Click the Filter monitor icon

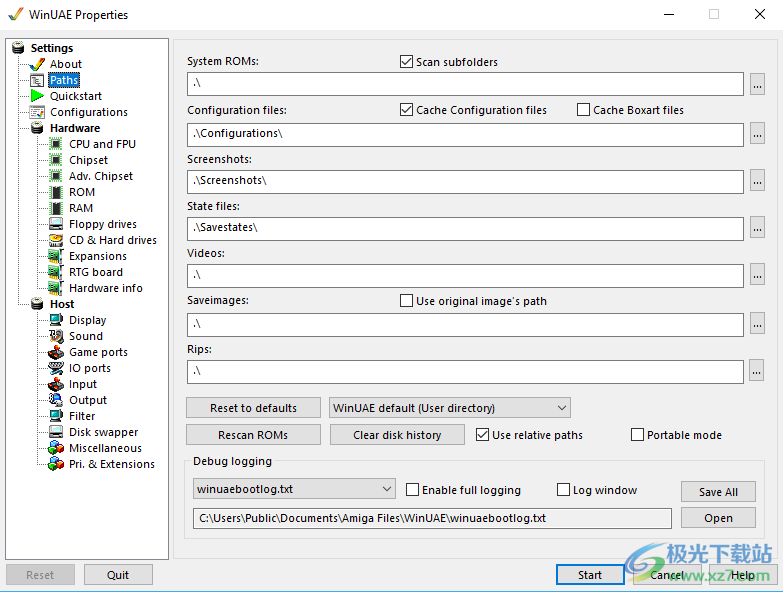coord(56,416)
